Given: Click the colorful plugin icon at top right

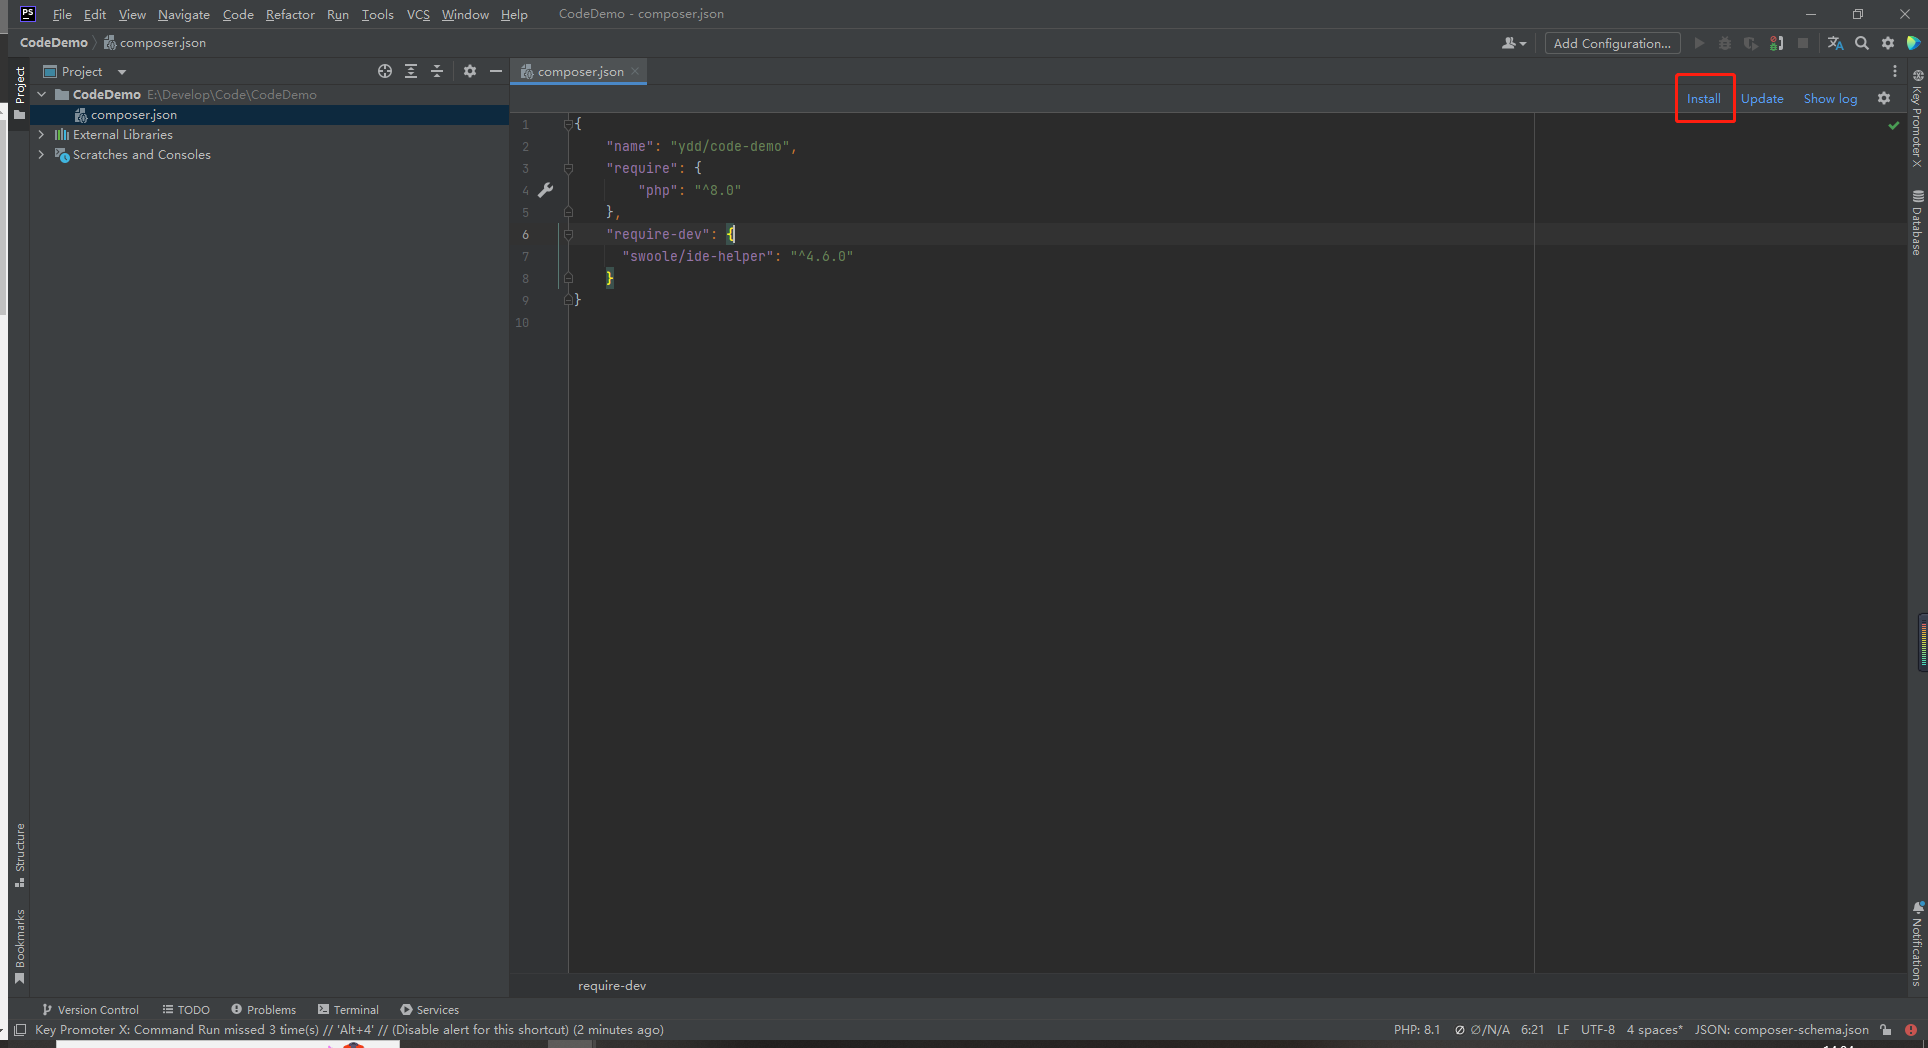Looking at the screenshot, I should point(1913,43).
